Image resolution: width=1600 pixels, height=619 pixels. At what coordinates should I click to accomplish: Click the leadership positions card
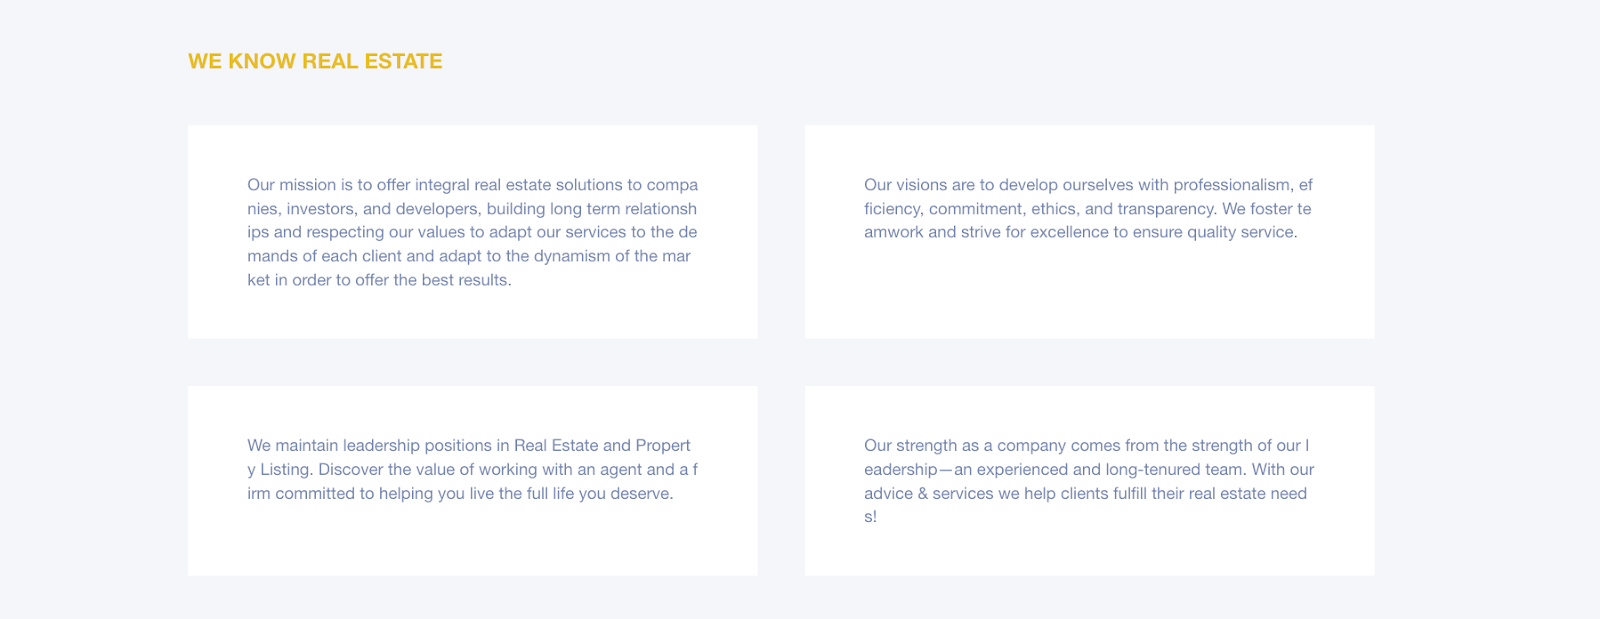472,481
